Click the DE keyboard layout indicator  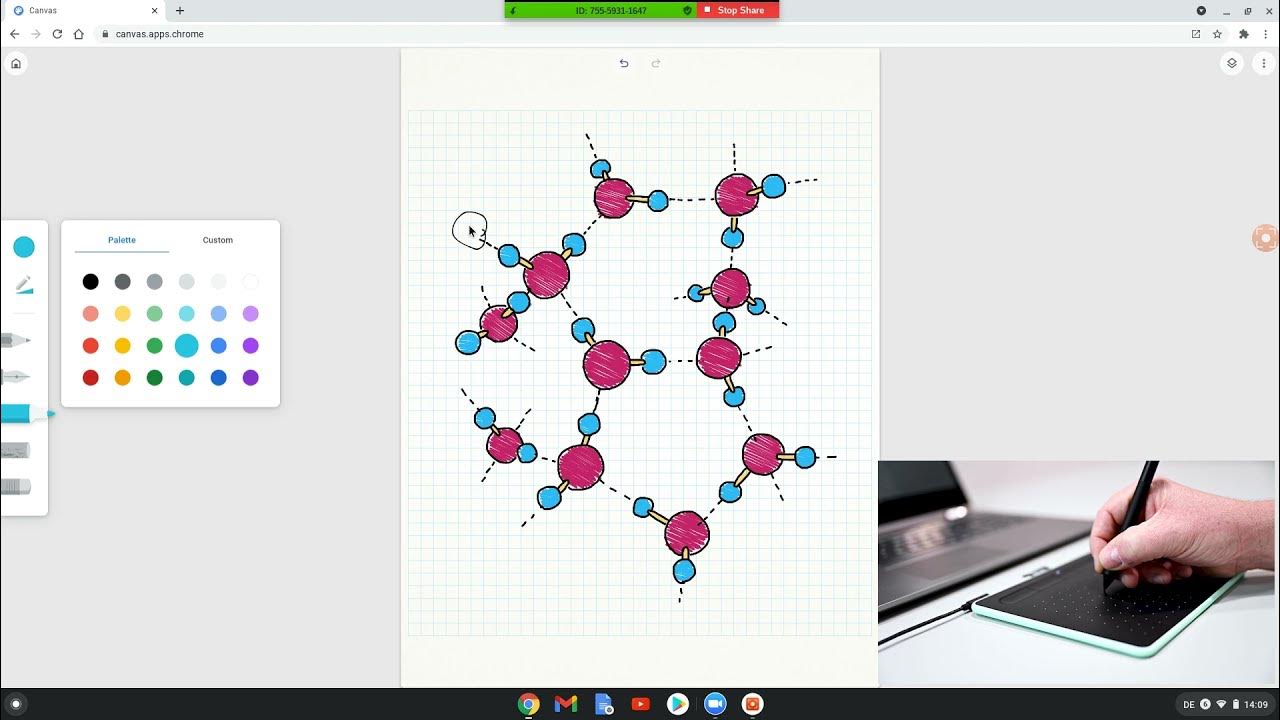pos(1189,705)
